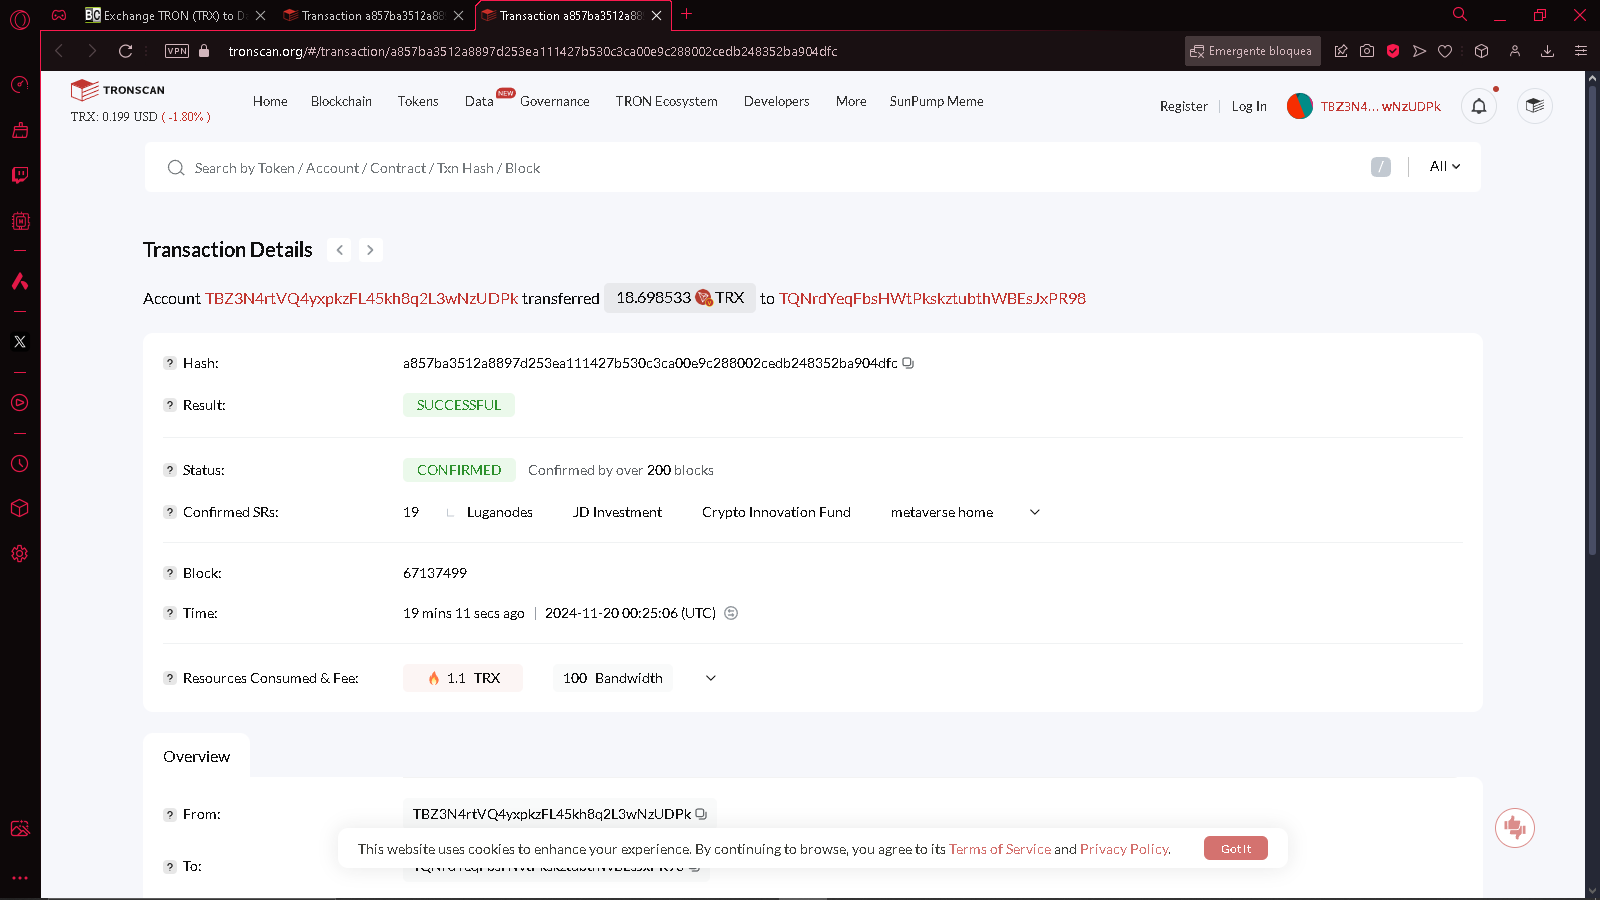Viewport: 1600px width, 900px height.
Task: Open browsing History from the sidebar
Action: click(x=19, y=464)
